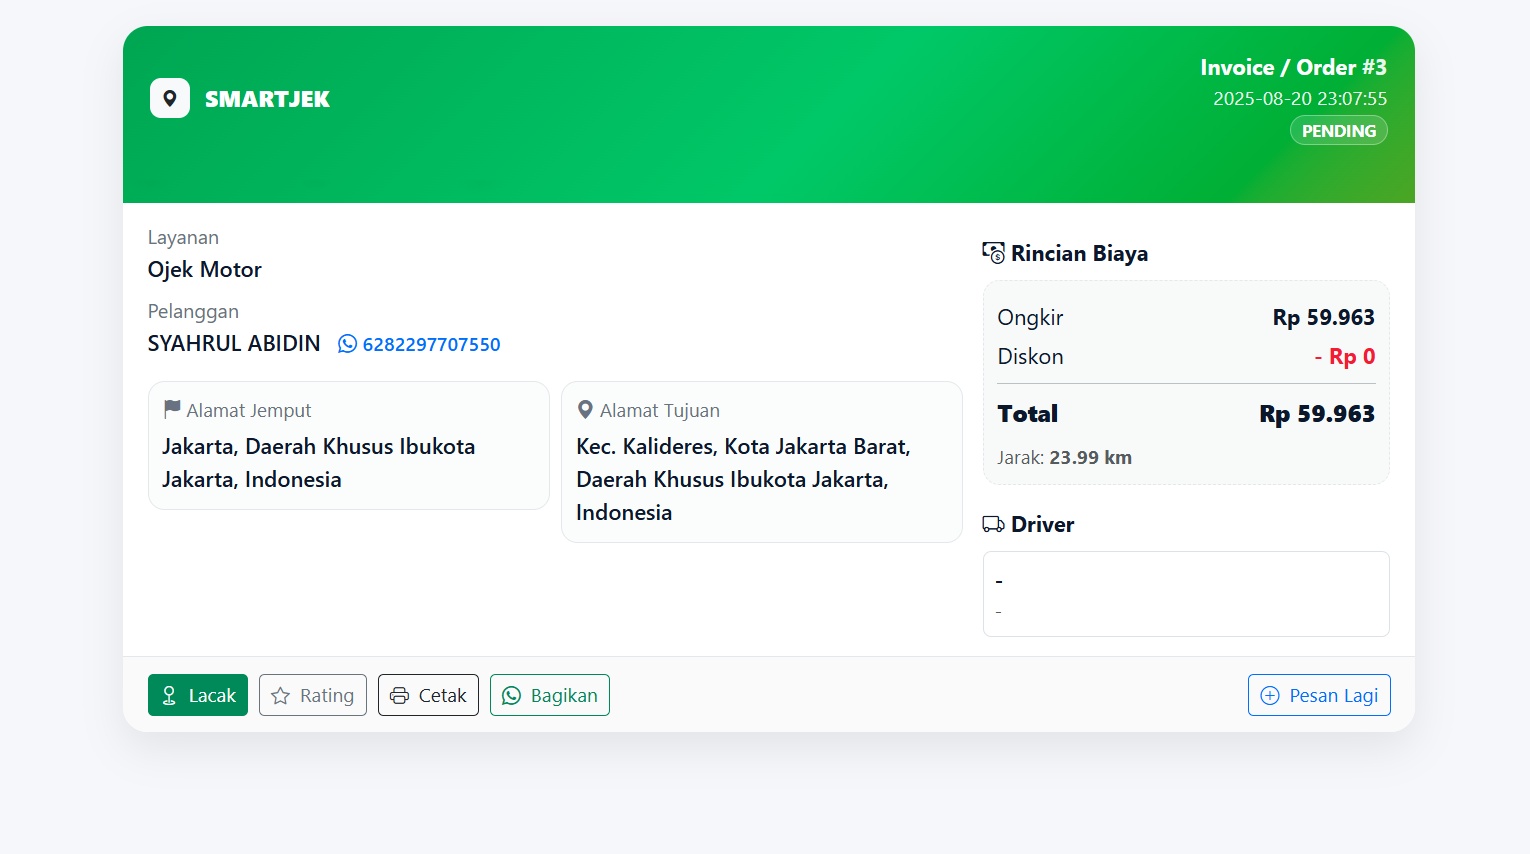Click the SmartJek location pin logo
1530x854 pixels.
[x=170, y=98]
